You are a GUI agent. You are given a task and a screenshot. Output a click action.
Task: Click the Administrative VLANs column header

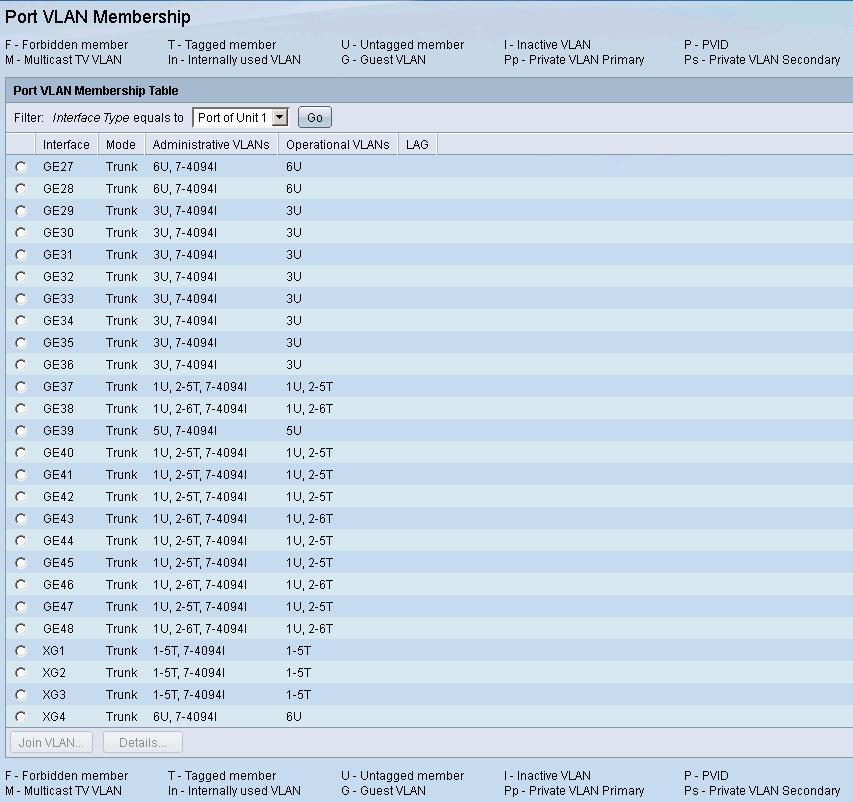click(x=211, y=145)
